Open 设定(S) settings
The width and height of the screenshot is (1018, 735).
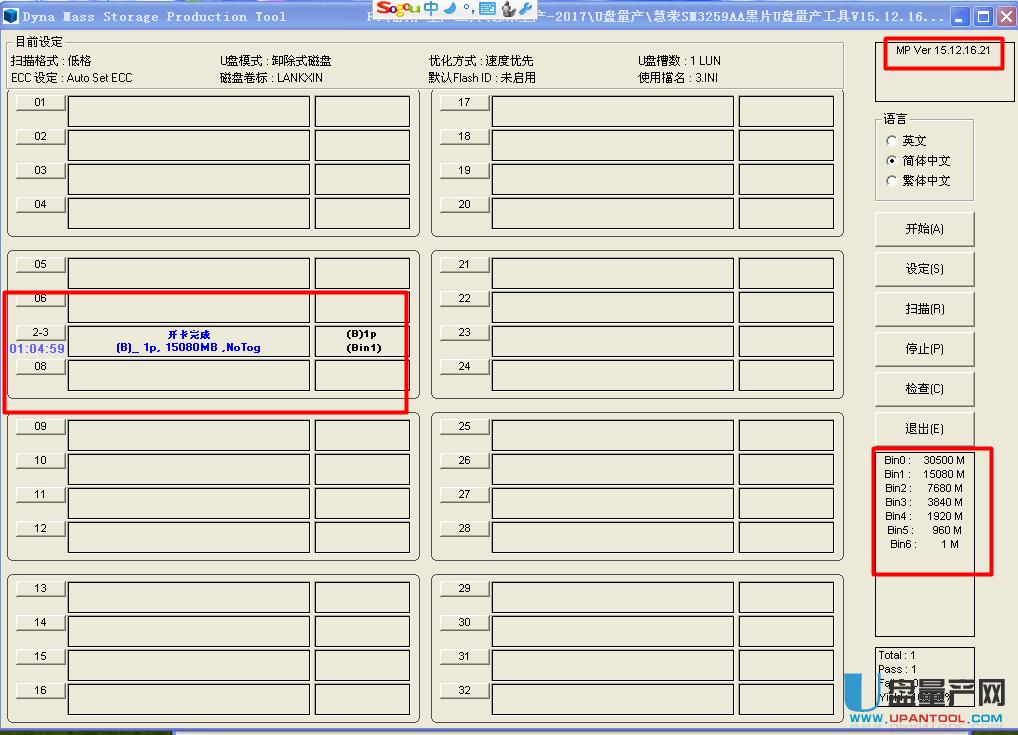[923, 268]
